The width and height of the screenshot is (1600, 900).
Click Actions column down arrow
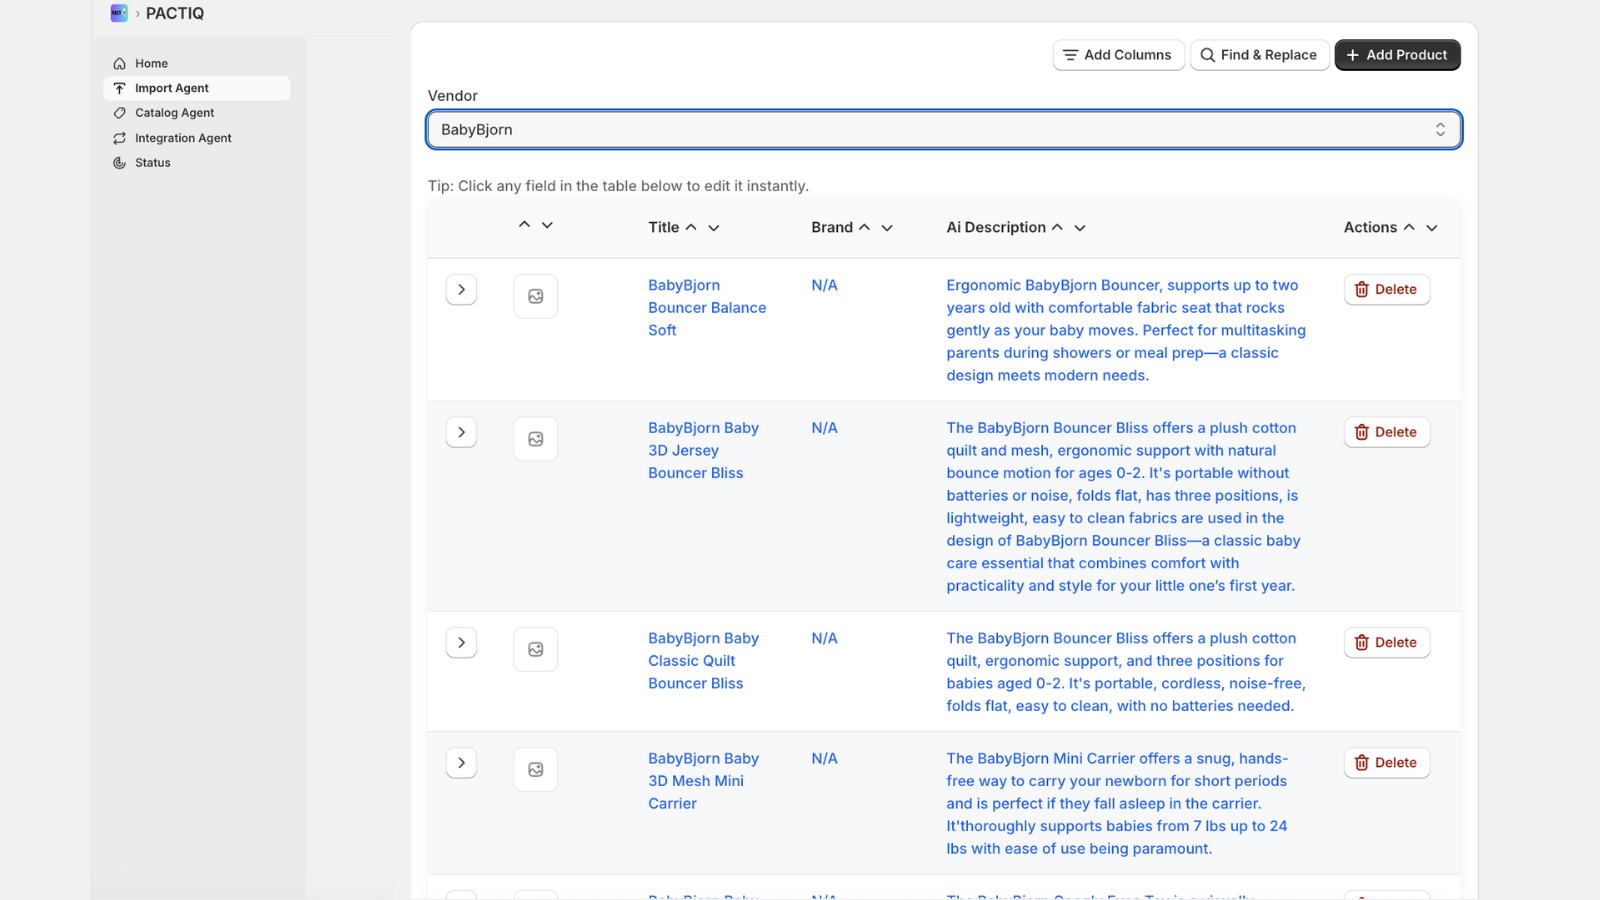tap(1432, 228)
